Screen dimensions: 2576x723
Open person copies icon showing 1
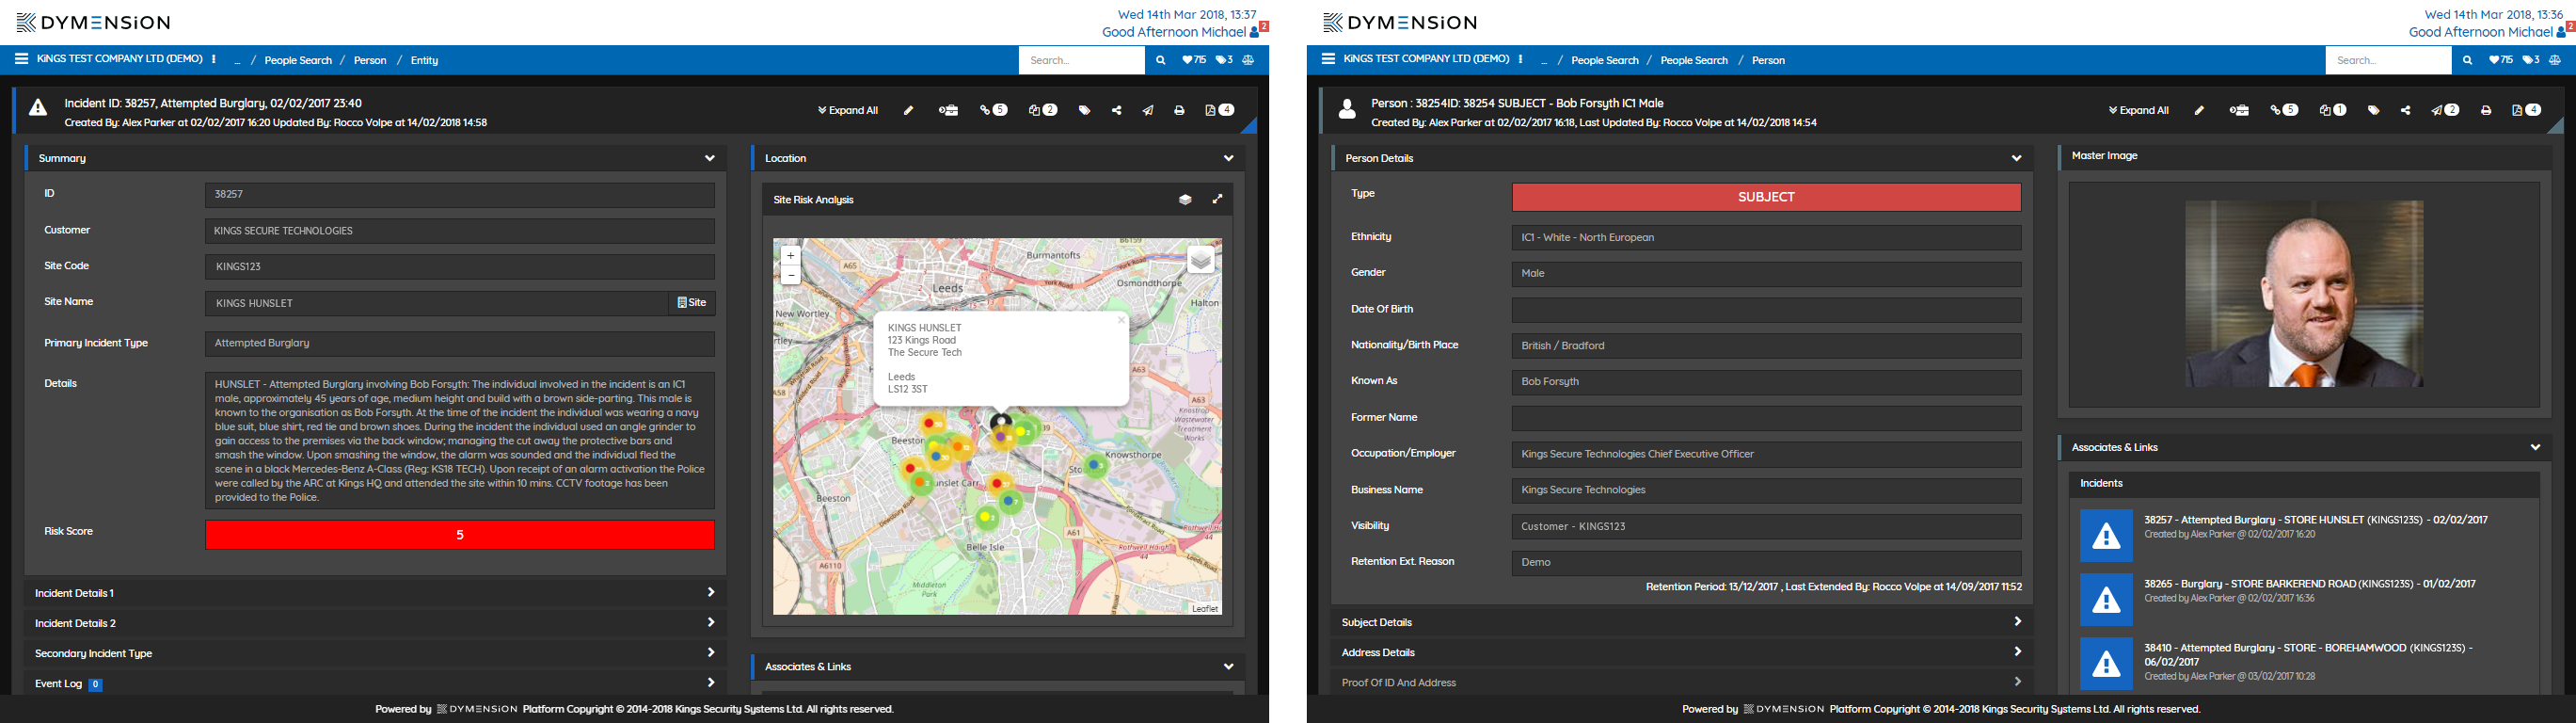click(2333, 110)
